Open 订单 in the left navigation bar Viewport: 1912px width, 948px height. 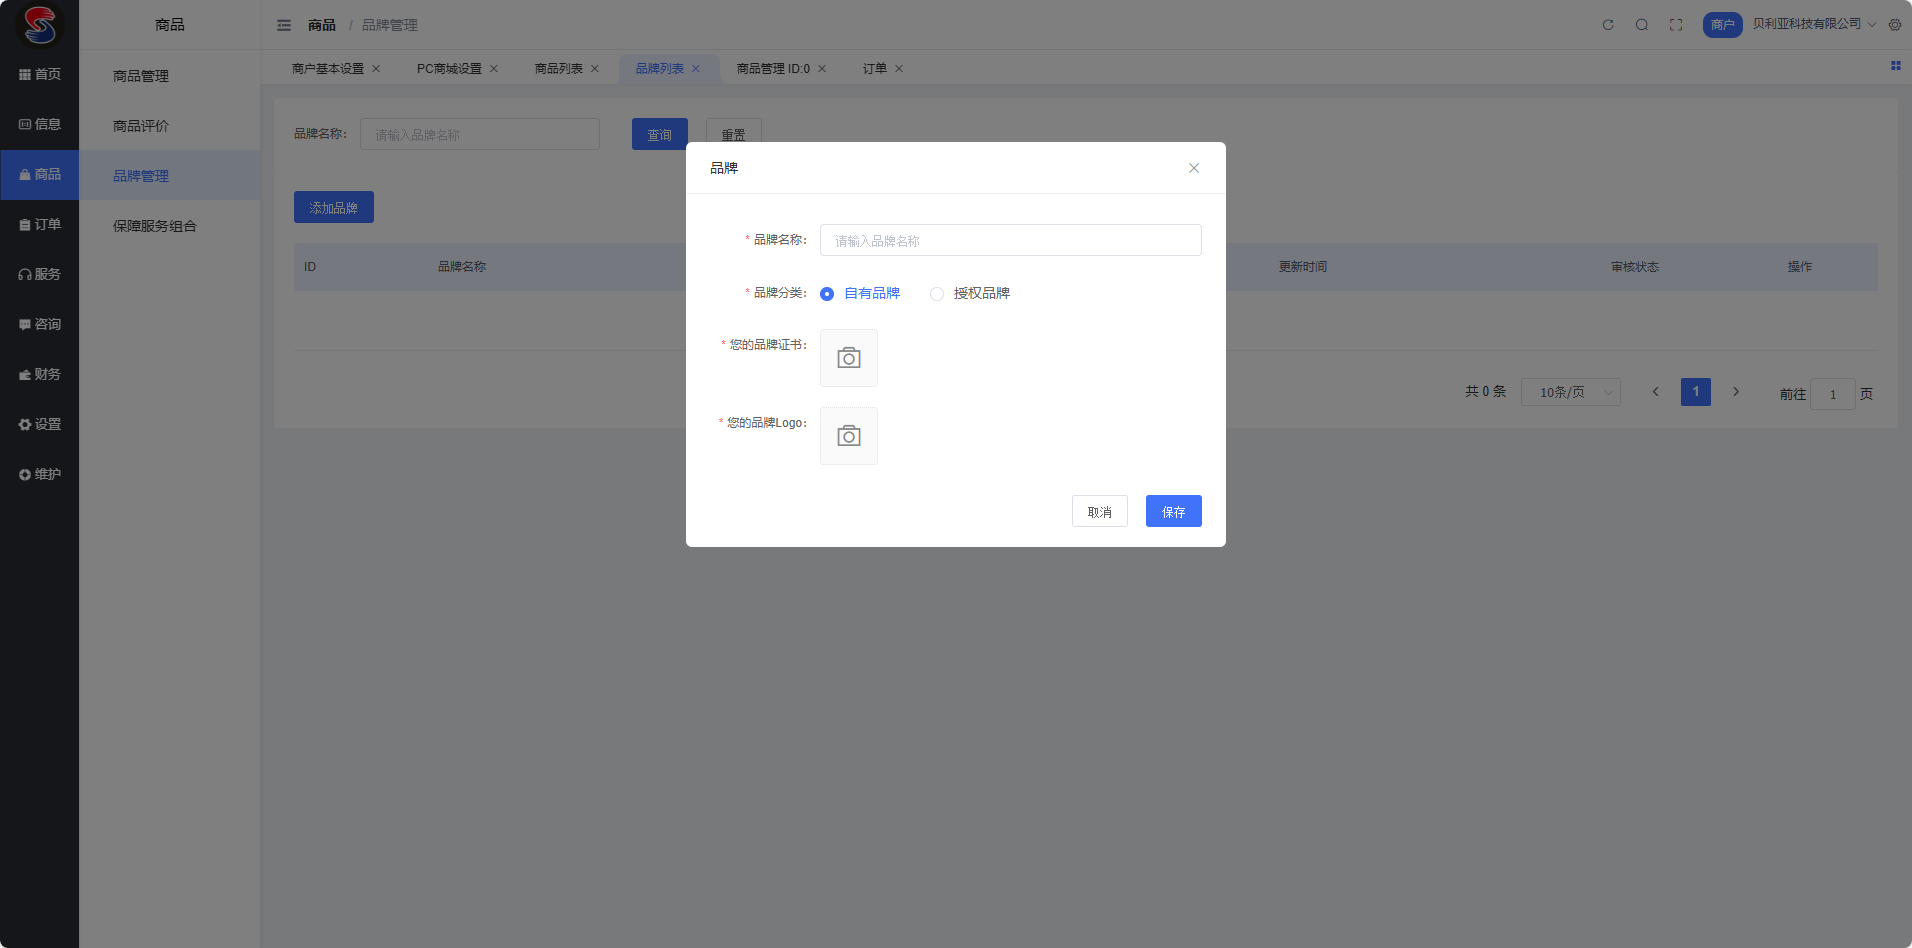click(x=40, y=225)
